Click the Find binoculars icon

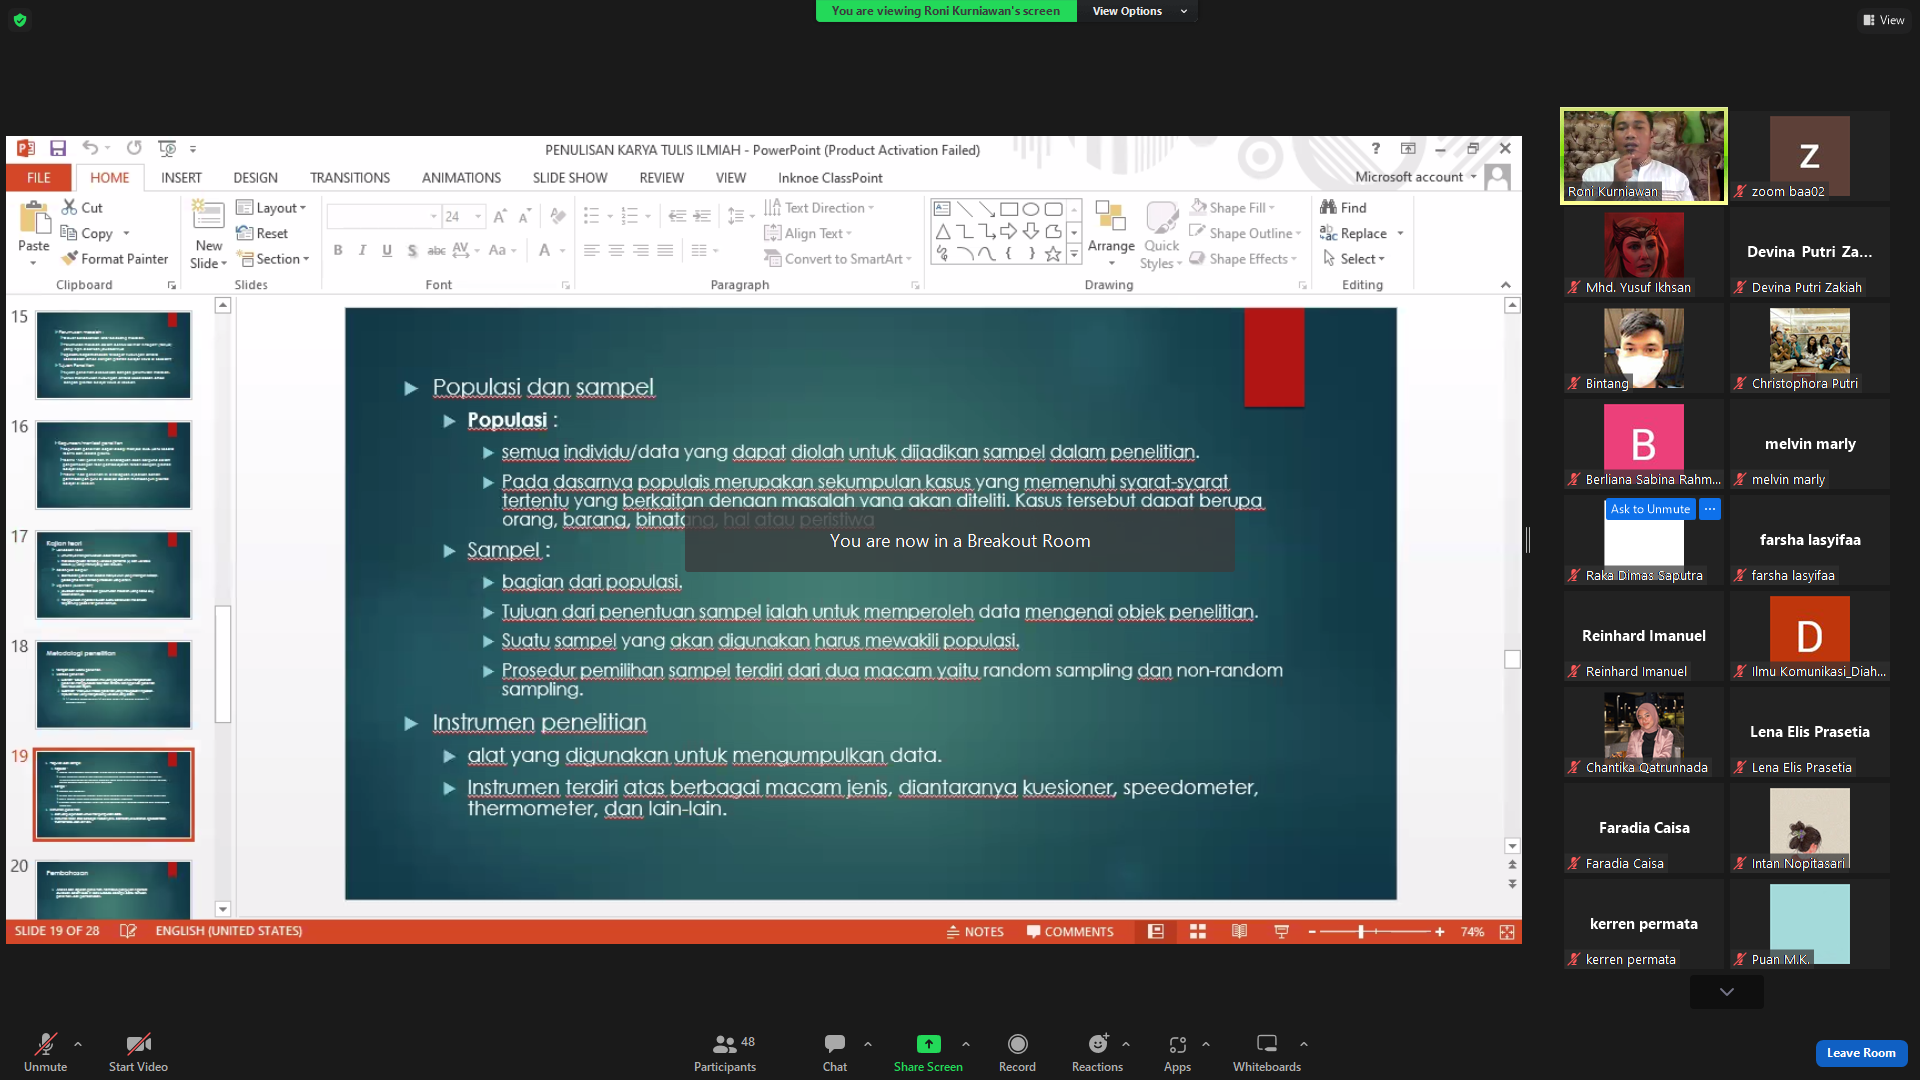1328,207
